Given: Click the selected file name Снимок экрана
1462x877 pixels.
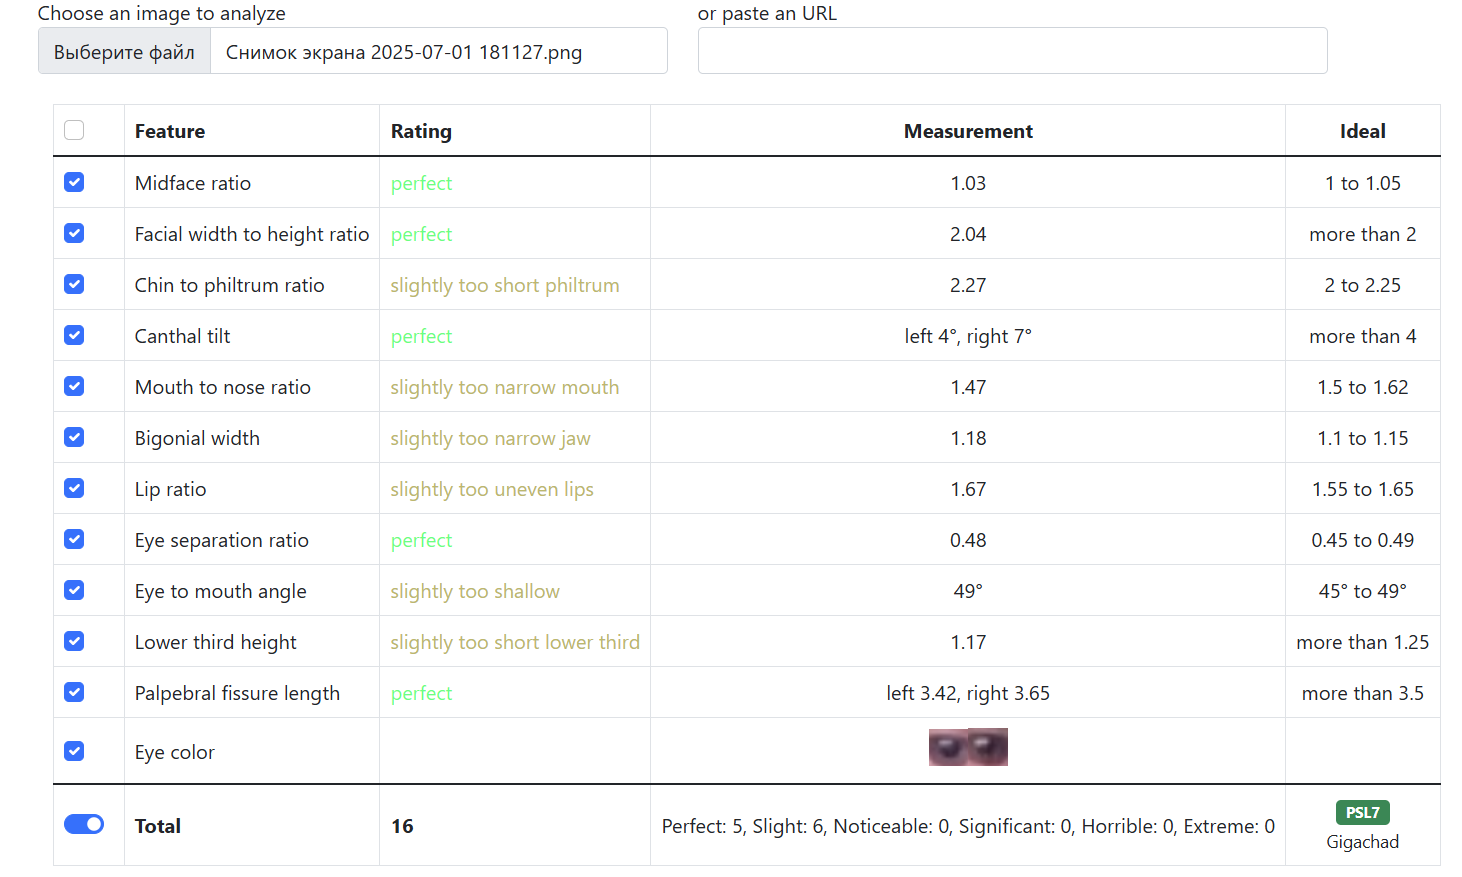Looking at the screenshot, I should tap(404, 52).
